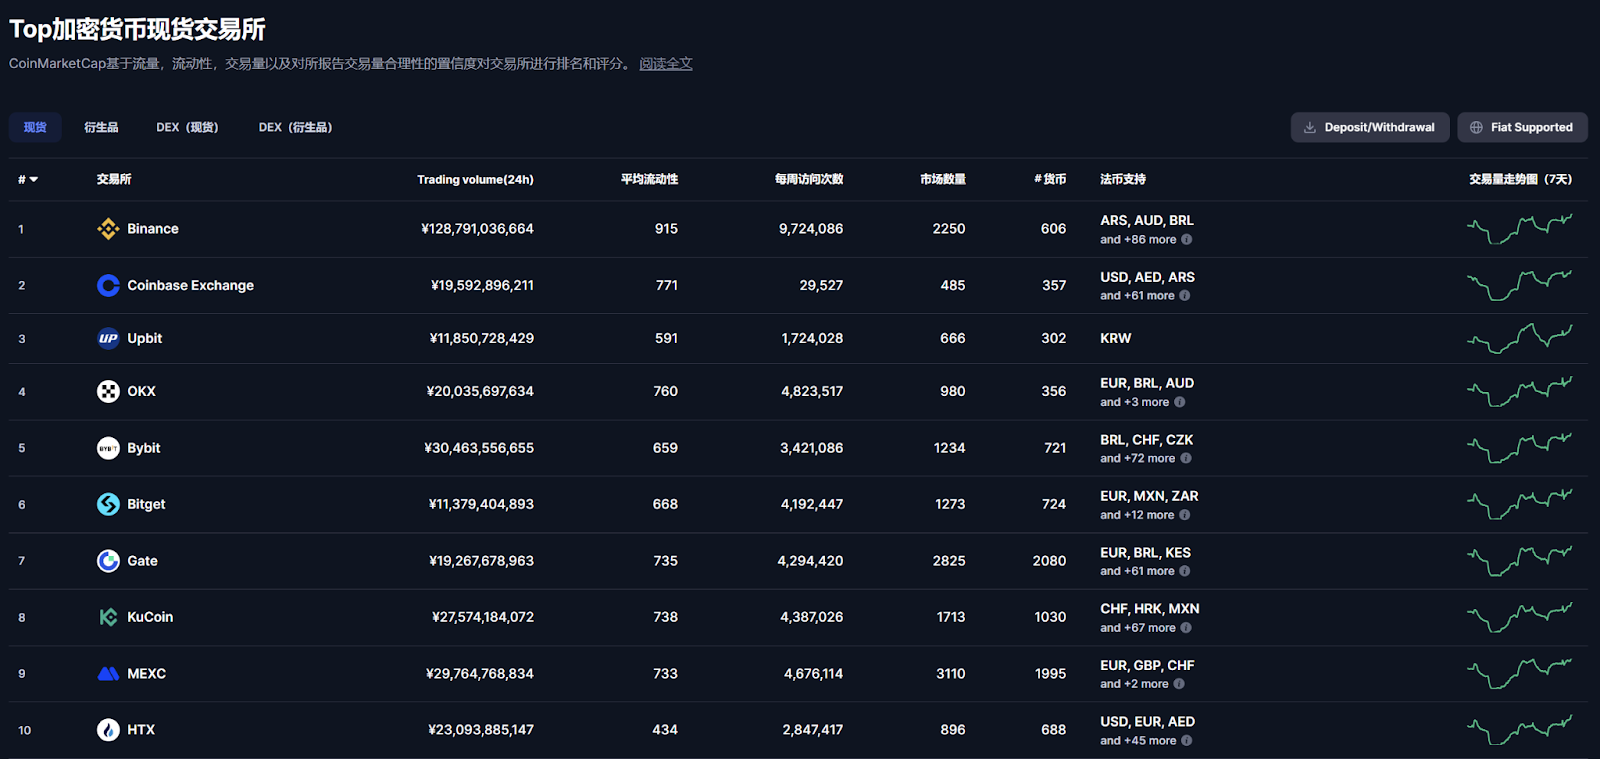Click the Fiat Supported button
This screenshot has height=759, width=1600.
(1522, 127)
